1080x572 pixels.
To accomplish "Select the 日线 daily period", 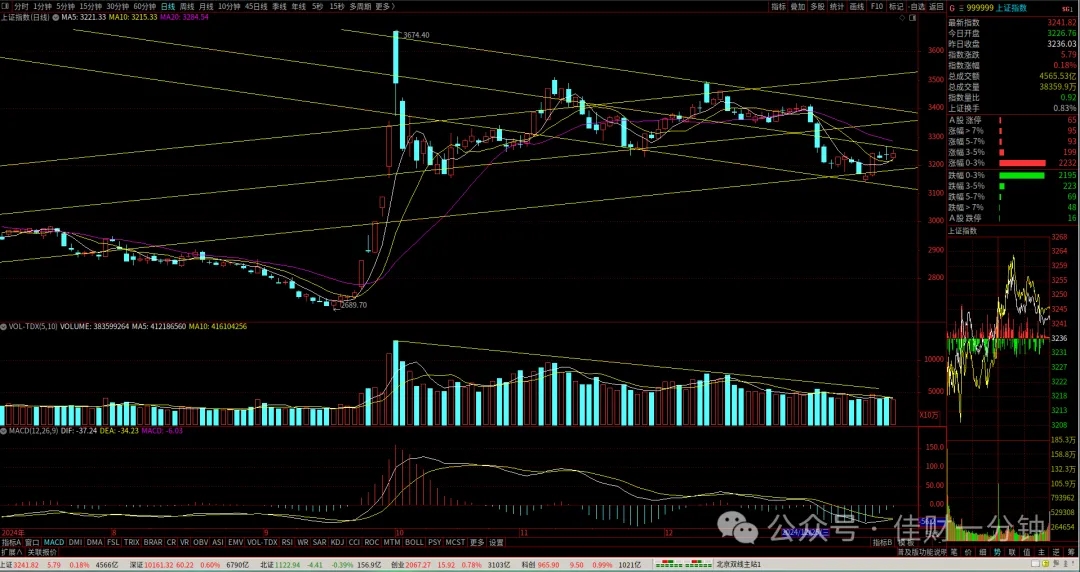I will [x=168, y=6].
